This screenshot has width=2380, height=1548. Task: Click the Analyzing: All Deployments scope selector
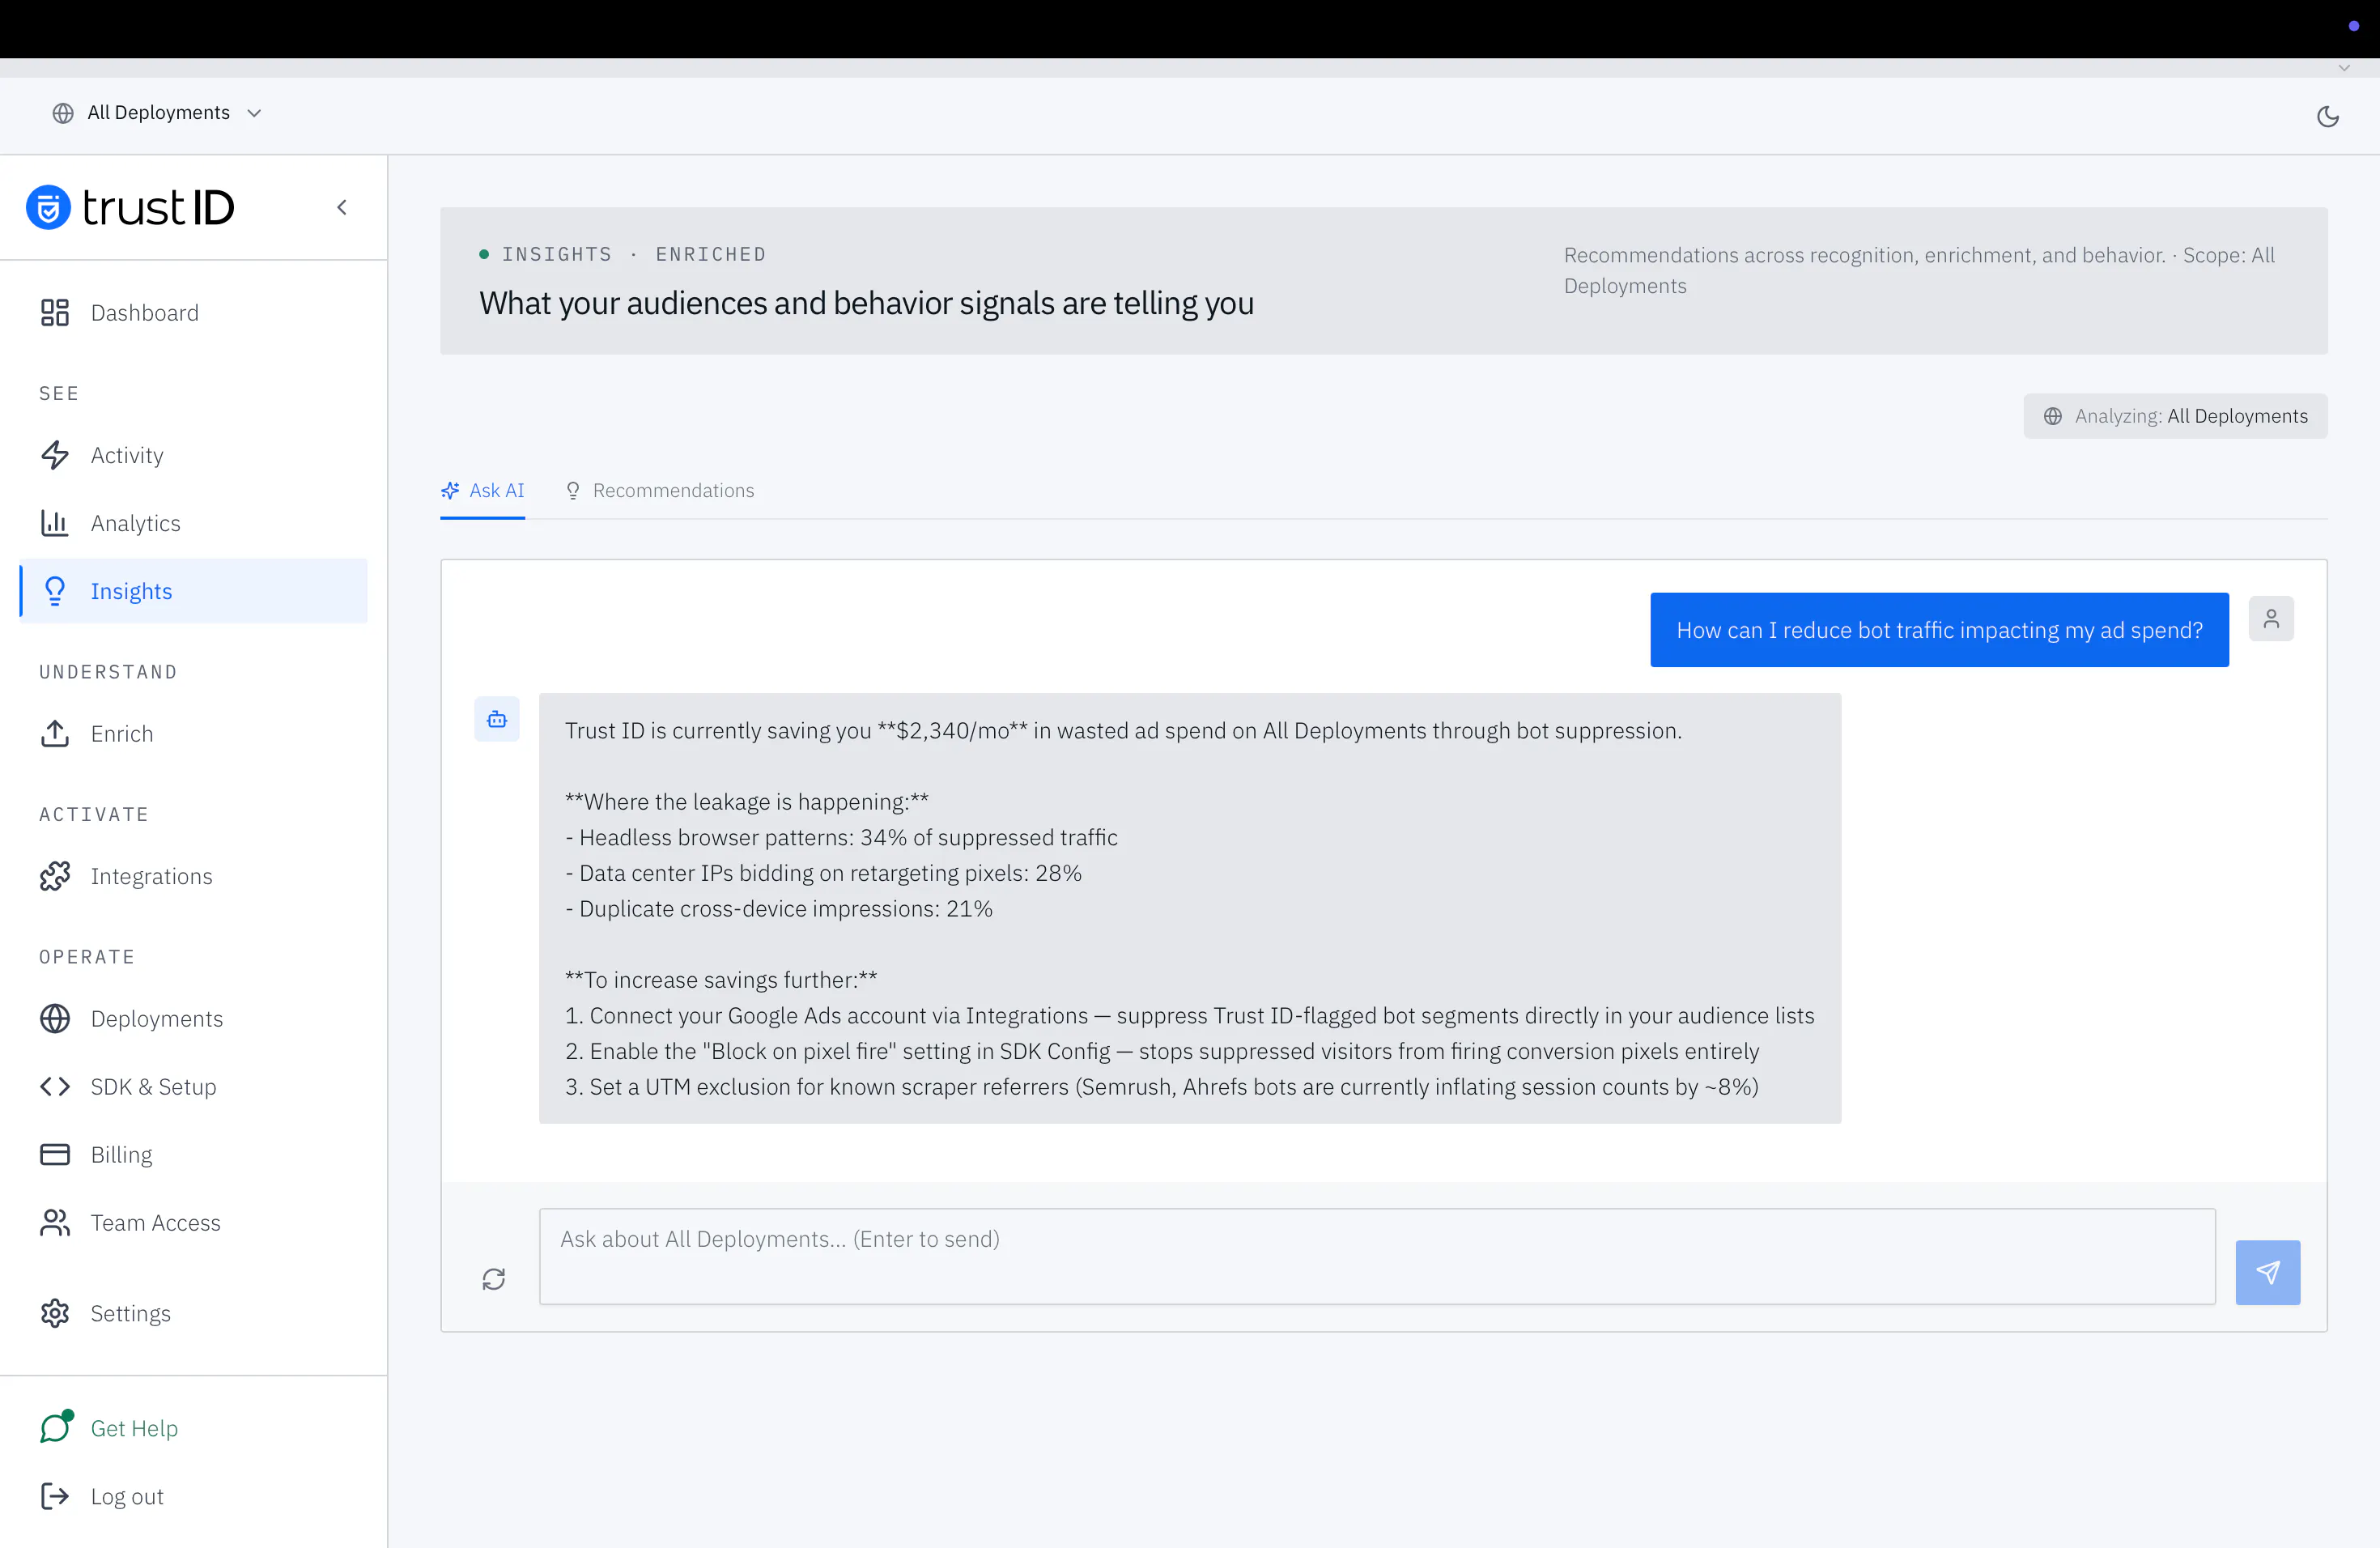pos(2175,416)
